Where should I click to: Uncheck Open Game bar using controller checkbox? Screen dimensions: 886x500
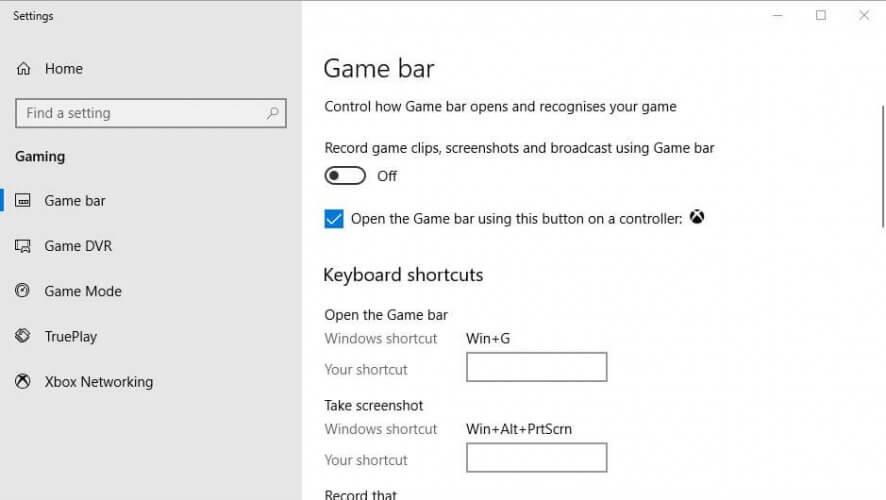[x=334, y=219]
